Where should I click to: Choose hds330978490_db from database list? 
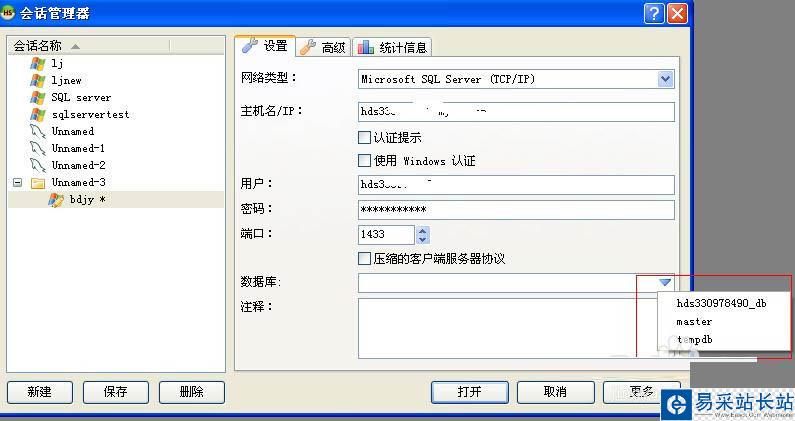click(x=721, y=303)
